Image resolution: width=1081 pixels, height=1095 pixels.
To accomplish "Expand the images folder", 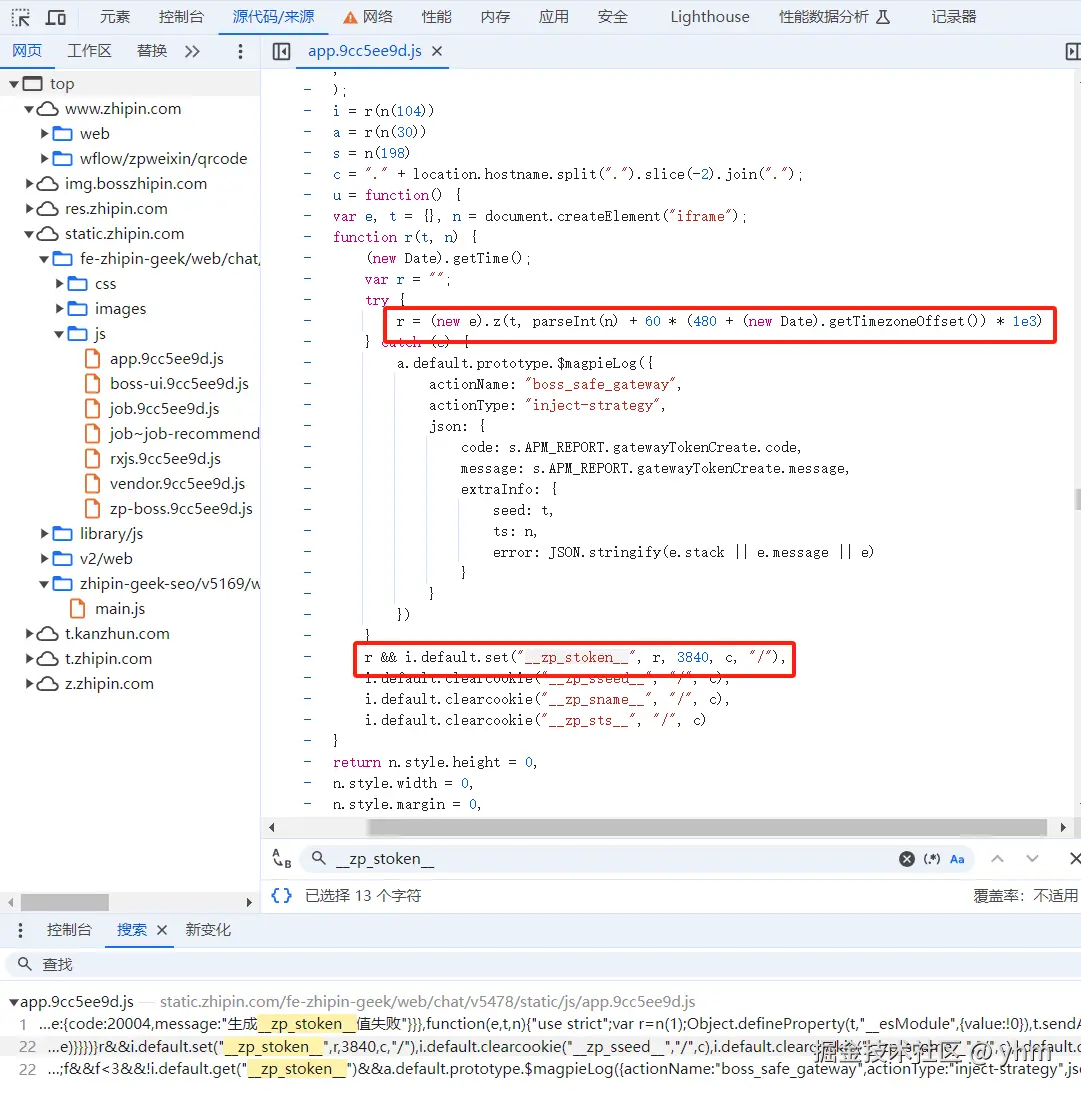I will click(59, 309).
